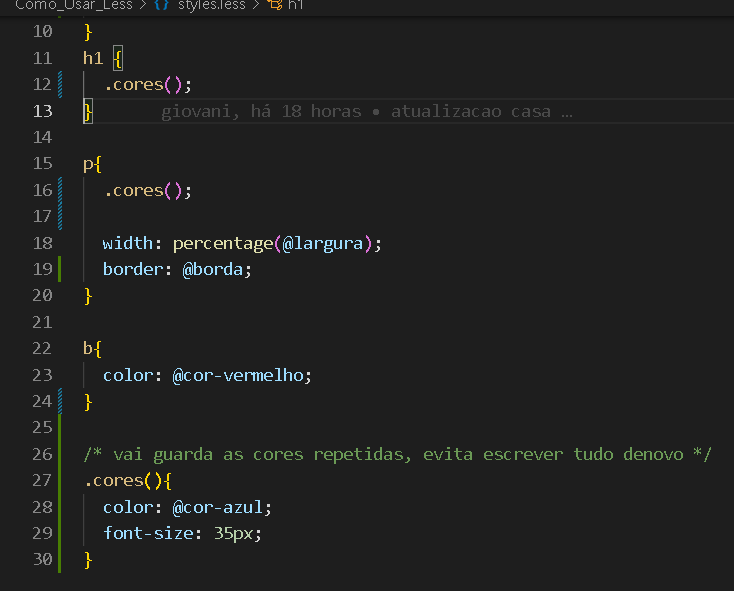
Task: Click the @largura variable
Action: click(x=323, y=244)
